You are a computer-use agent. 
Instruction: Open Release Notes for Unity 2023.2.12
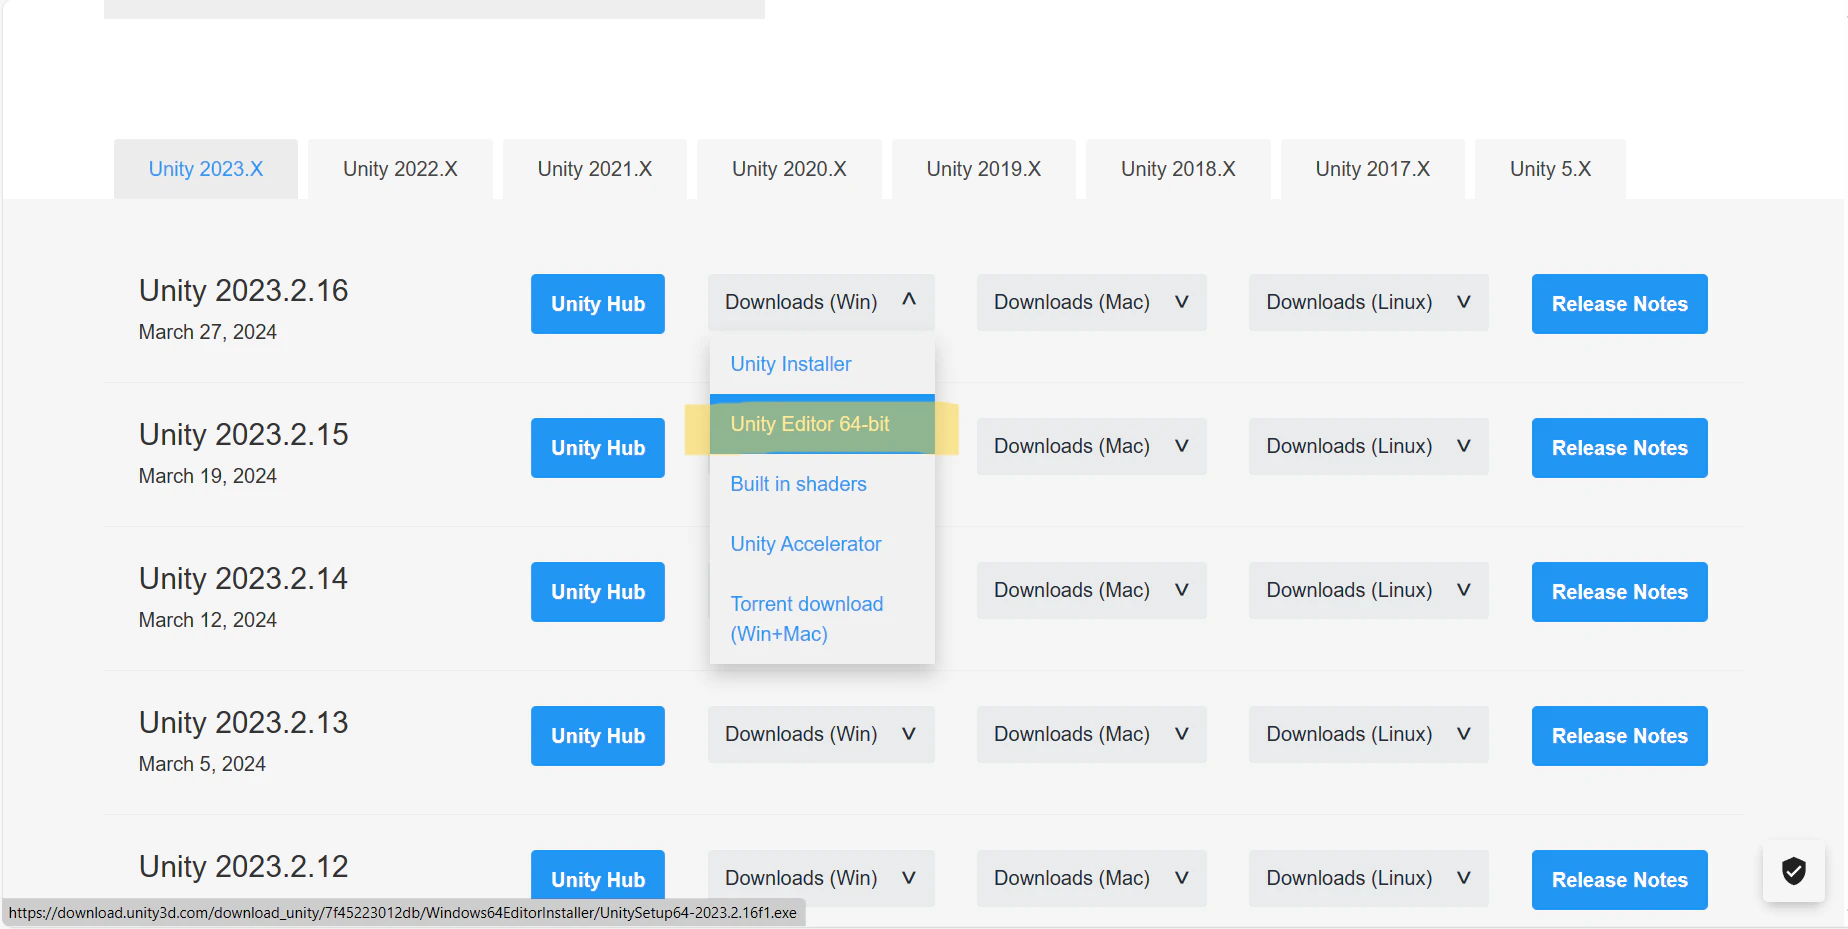tap(1620, 880)
